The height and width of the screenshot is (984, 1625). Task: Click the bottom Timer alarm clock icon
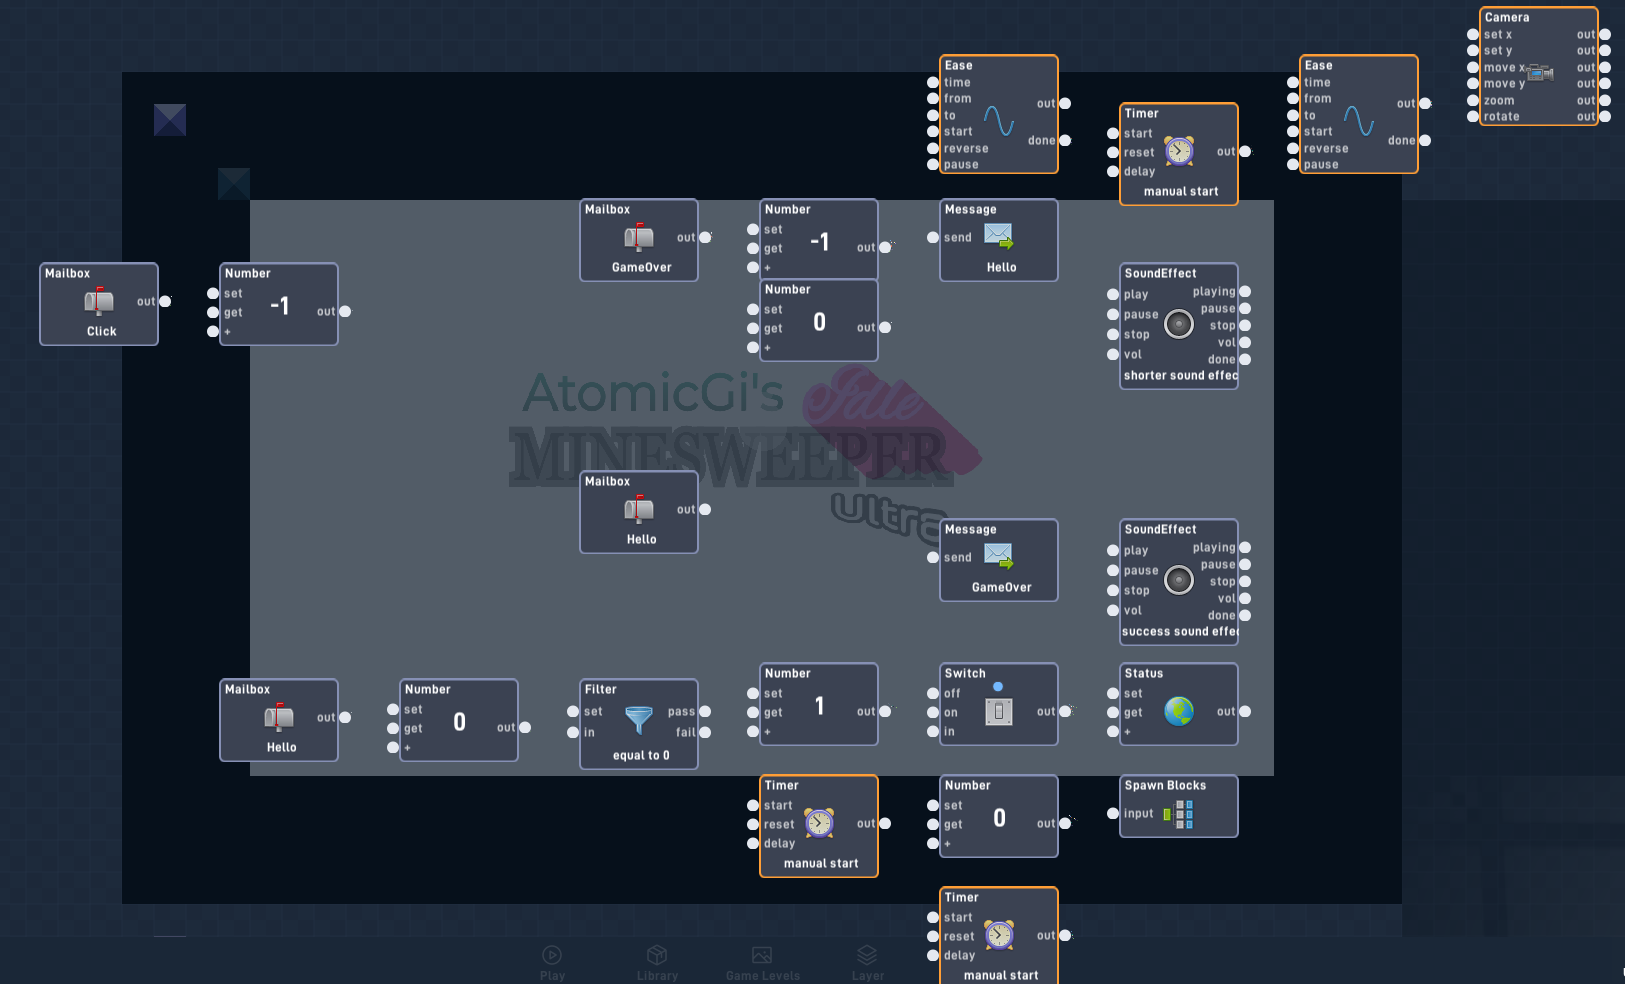pos(999,935)
